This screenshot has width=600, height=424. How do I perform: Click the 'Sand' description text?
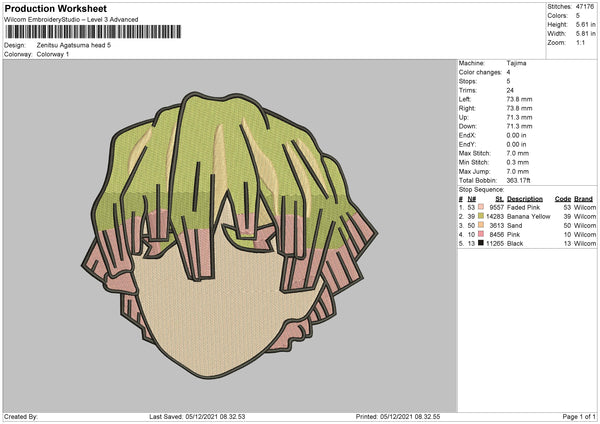coord(514,225)
